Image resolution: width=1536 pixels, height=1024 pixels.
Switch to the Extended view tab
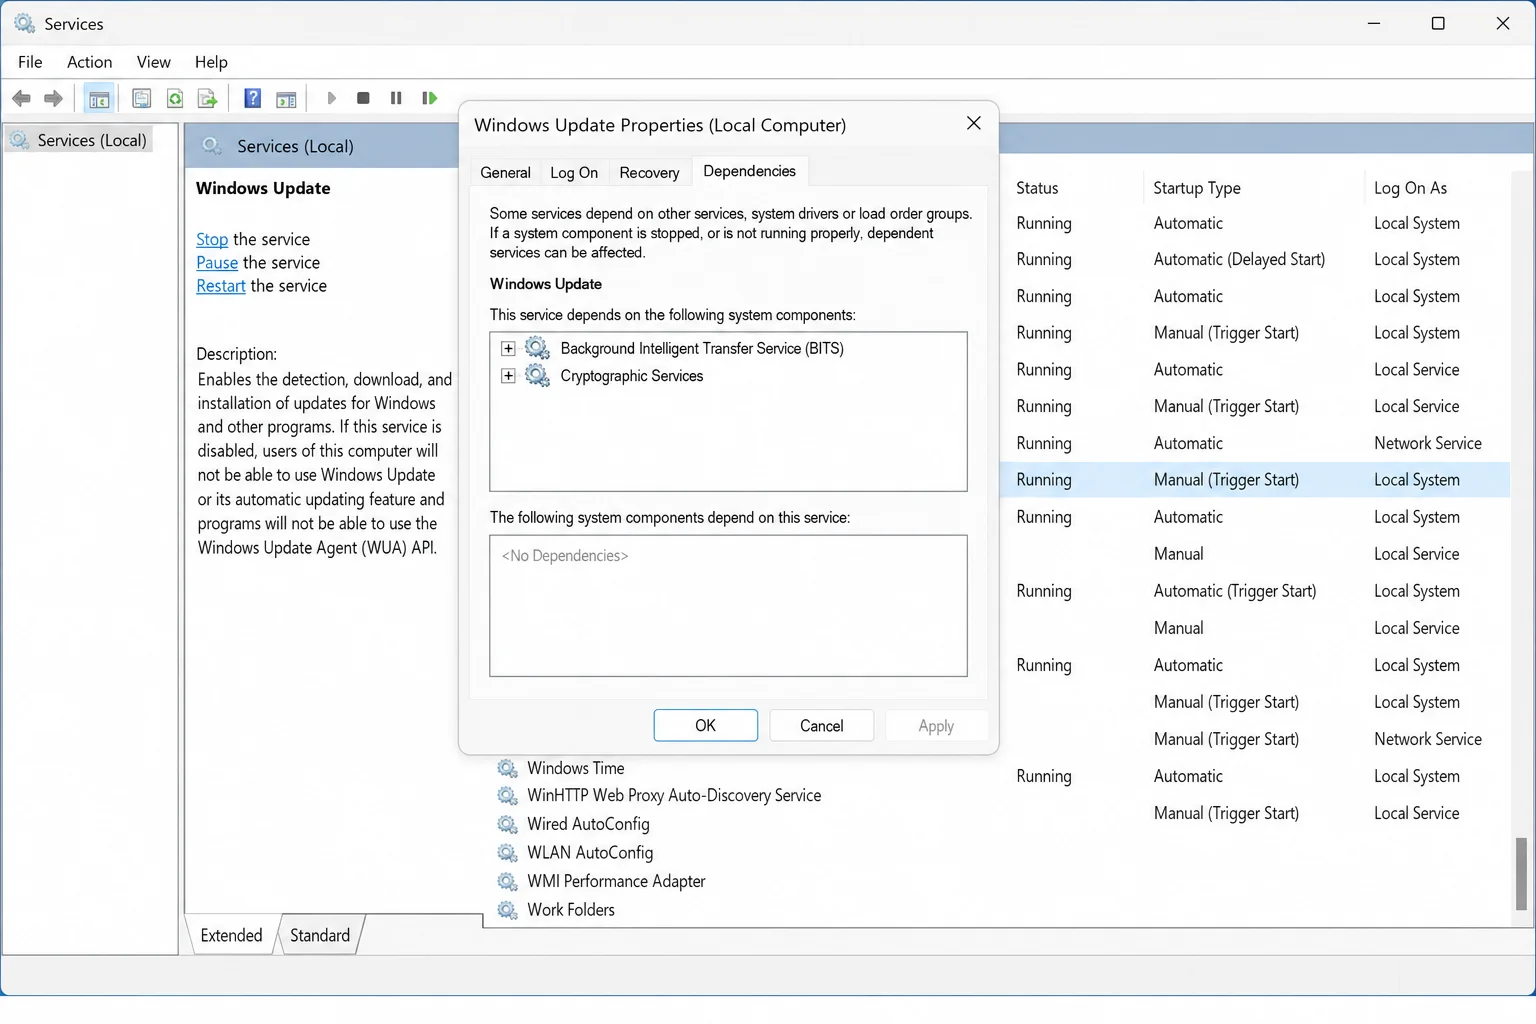tap(231, 935)
